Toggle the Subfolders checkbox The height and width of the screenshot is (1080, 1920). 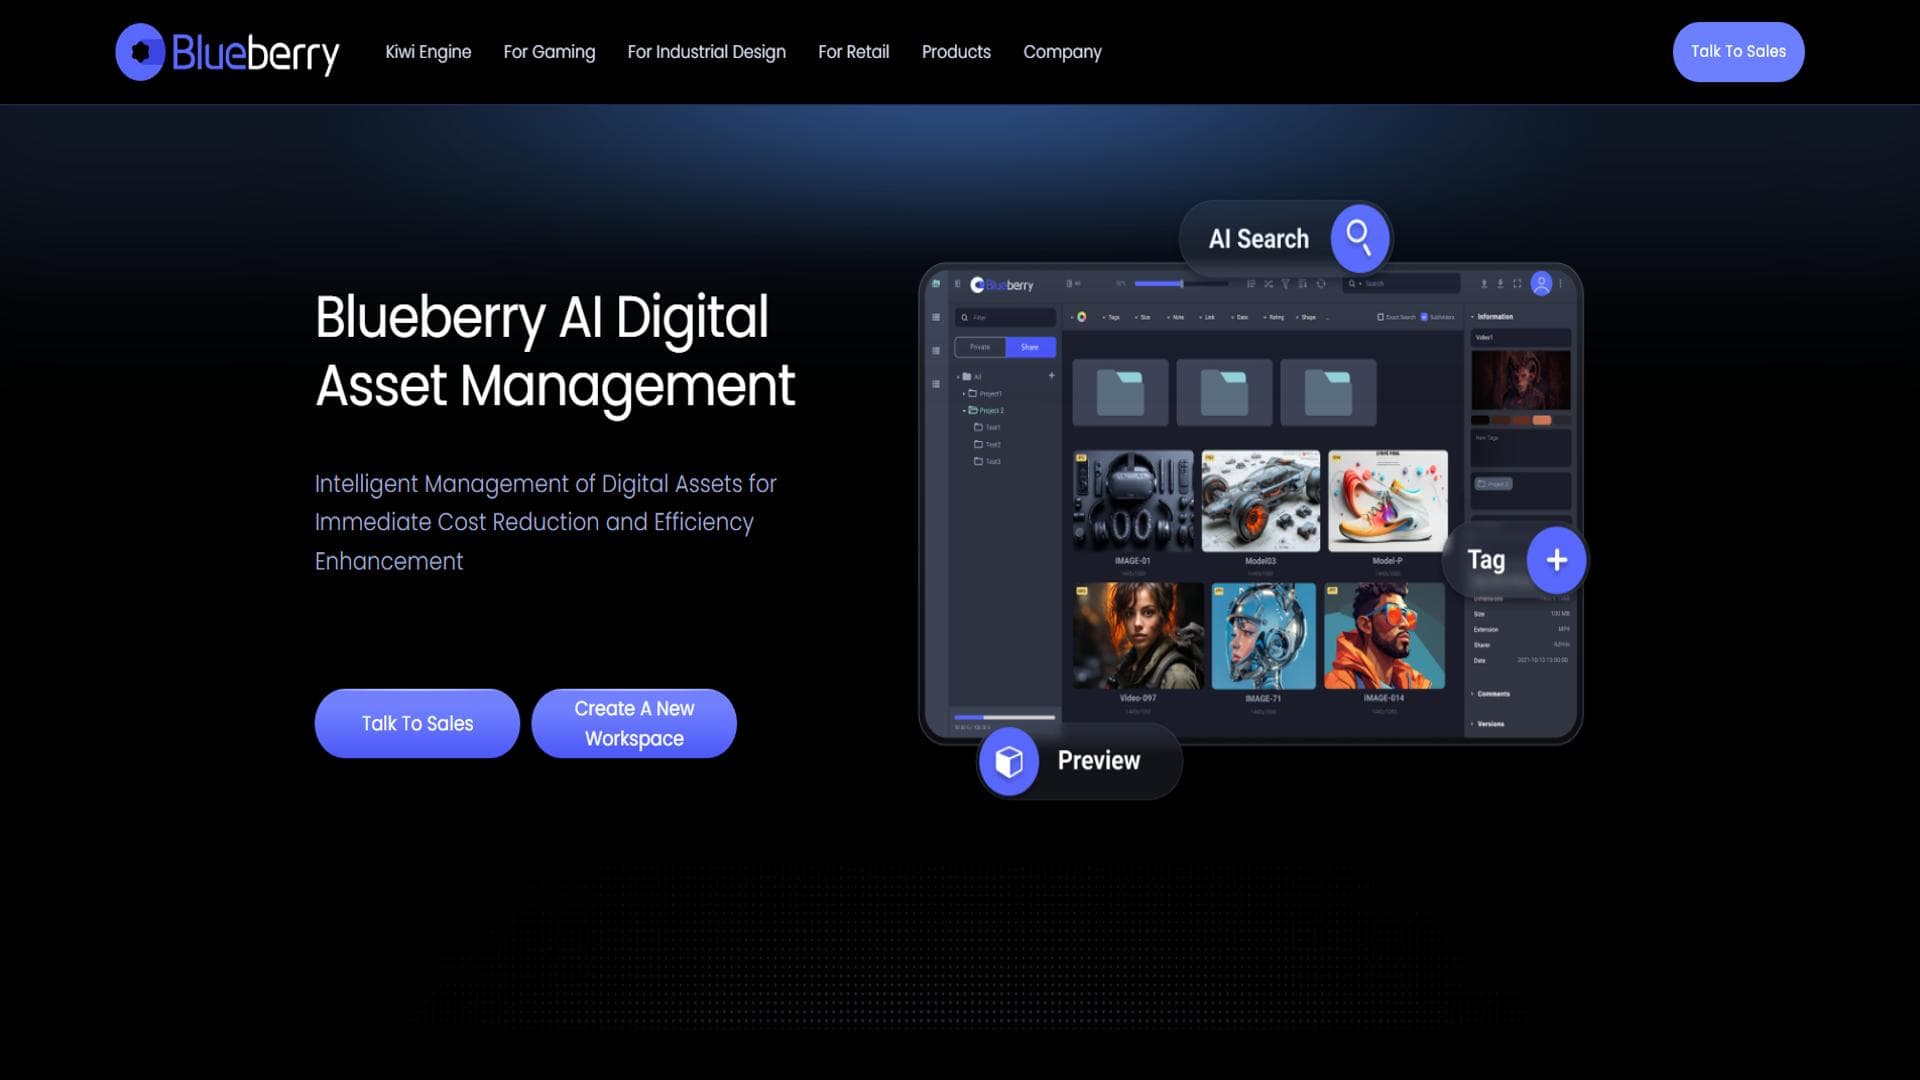(1424, 317)
